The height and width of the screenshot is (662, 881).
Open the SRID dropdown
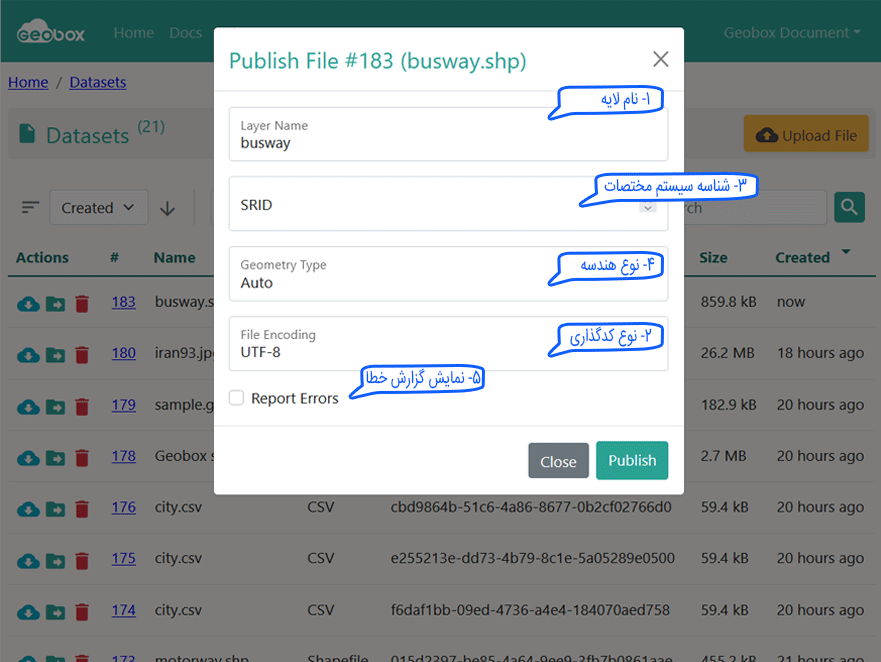click(x=447, y=205)
